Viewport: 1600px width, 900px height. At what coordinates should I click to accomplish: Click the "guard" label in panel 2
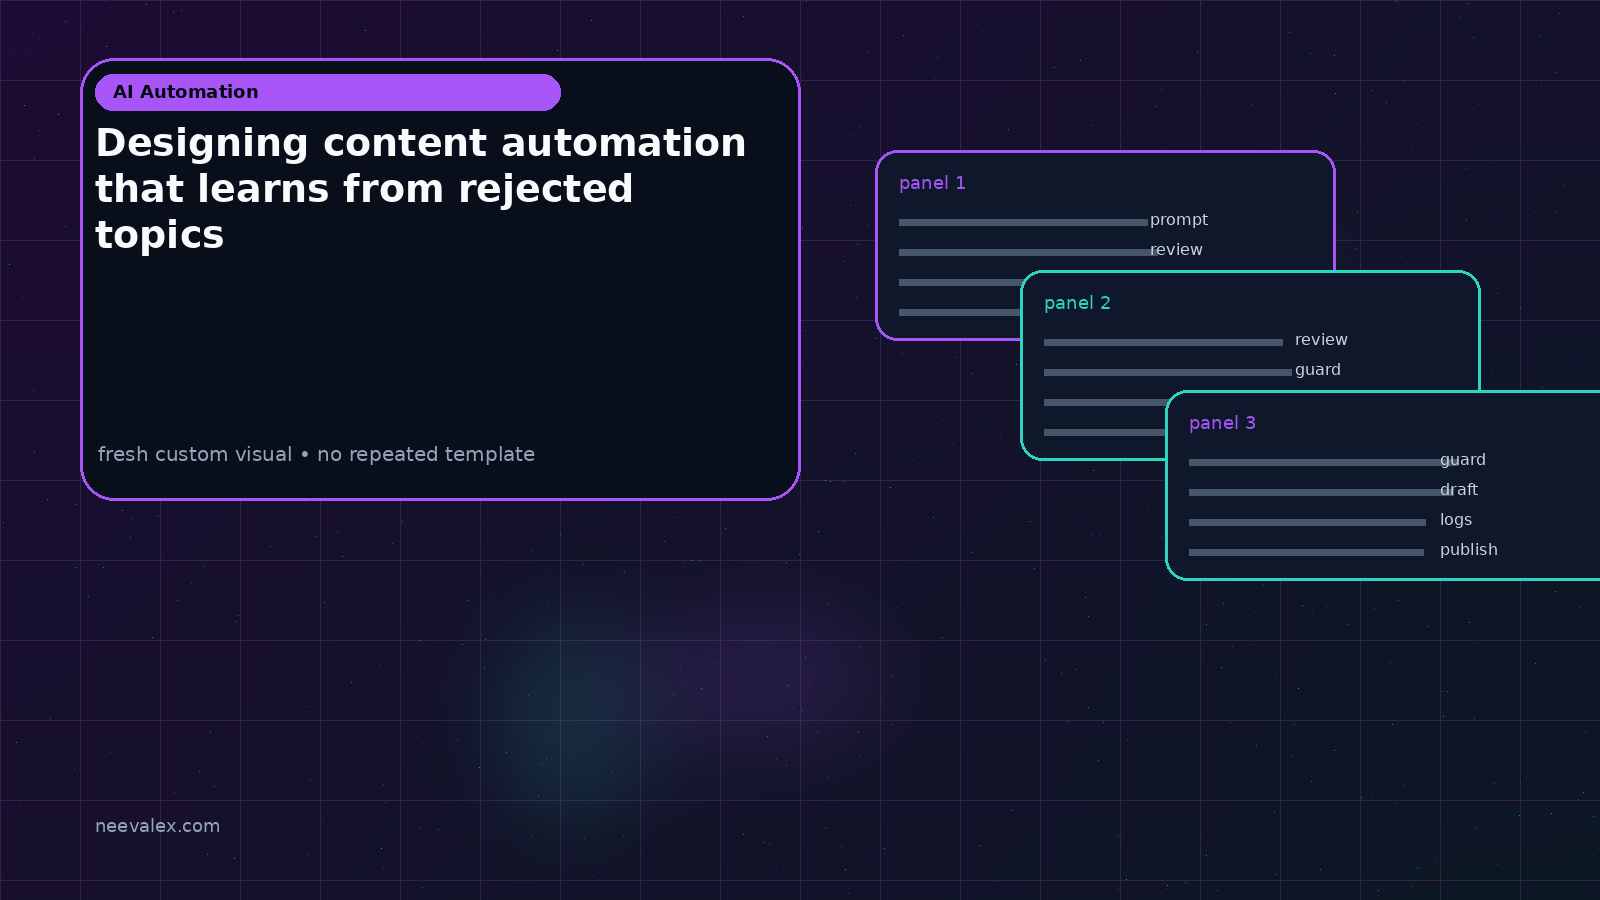1318,370
